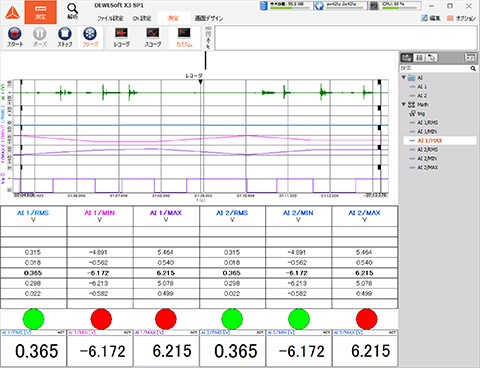Viewport: 480px width, 368px height.
Task: Click the channel search field
Action: [x=435, y=68]
